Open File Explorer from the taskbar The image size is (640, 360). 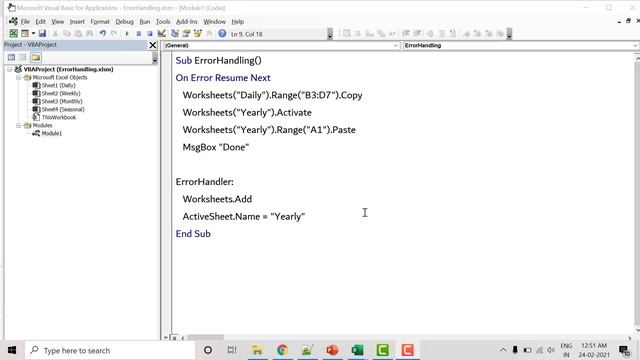click(257, 350)
